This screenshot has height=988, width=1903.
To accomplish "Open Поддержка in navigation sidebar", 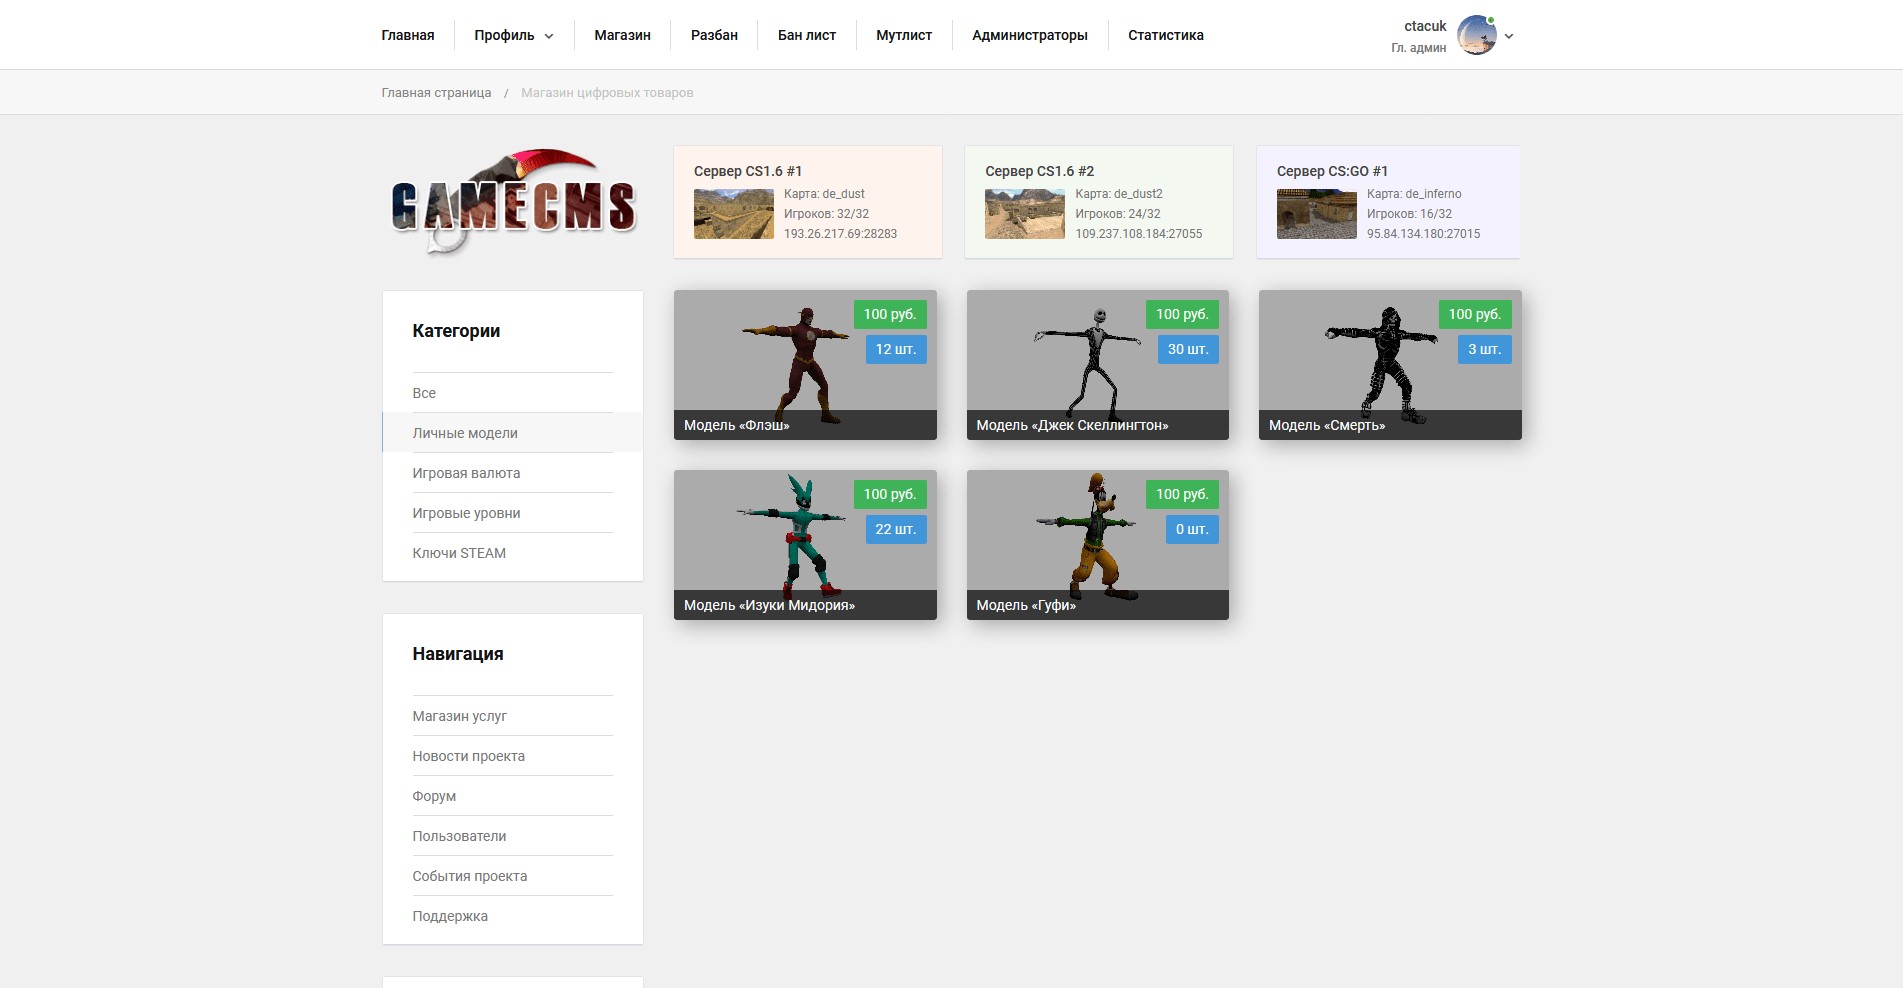I will pyautogui.click(x=450, y=916).
